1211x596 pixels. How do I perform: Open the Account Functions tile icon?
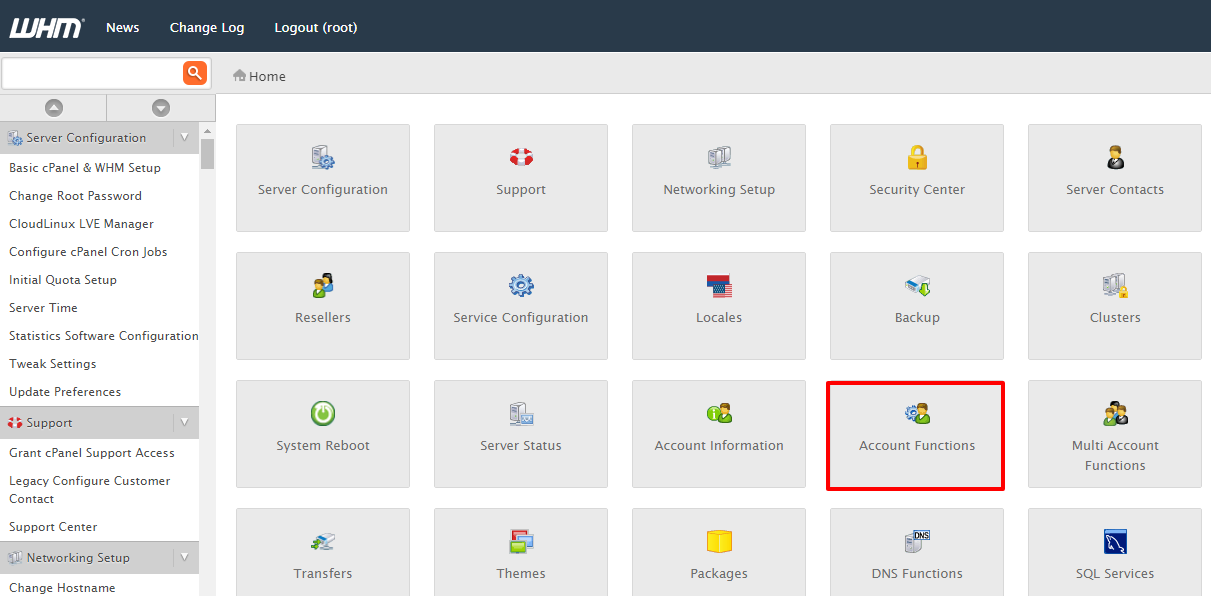pyautogui.click(x=917, y=413)
